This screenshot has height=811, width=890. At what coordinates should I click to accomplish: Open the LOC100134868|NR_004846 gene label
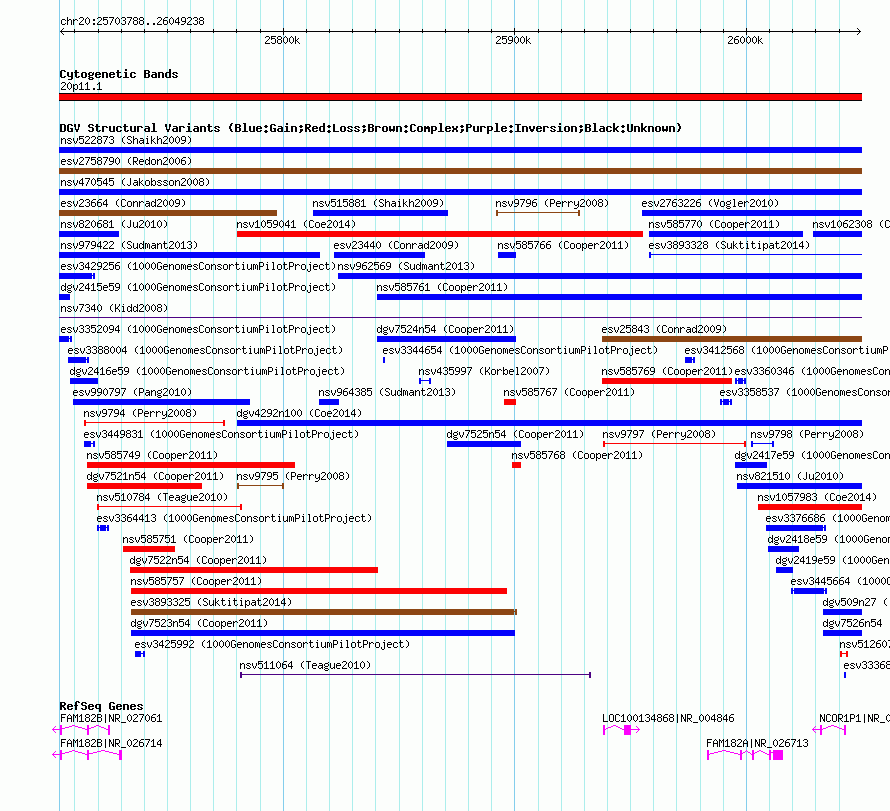click(669, 718)
